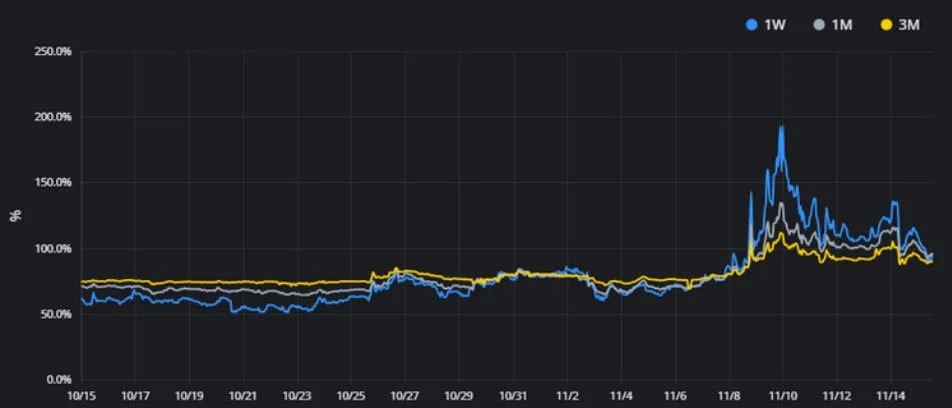
Task: Click the 10/27 date label
Action: [x=406, y=395]
